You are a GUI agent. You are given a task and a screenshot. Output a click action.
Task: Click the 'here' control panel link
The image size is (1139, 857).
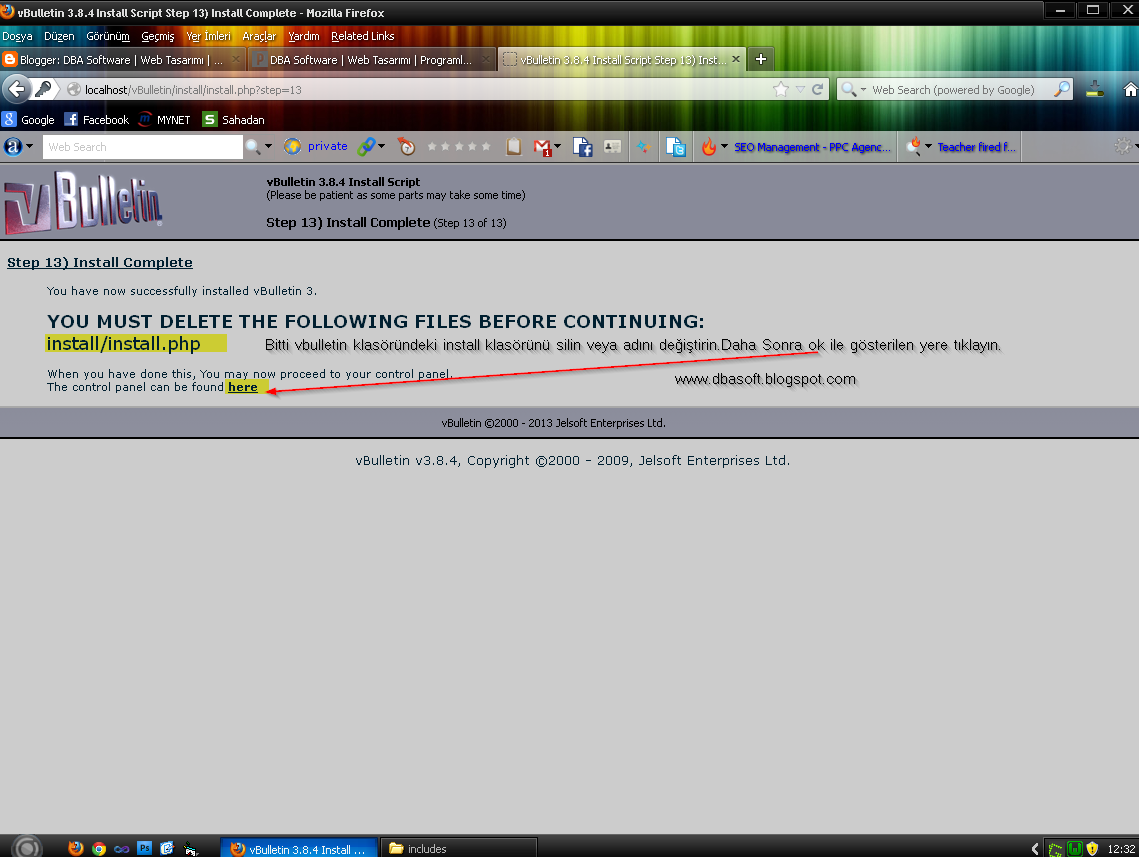(243, 387)
